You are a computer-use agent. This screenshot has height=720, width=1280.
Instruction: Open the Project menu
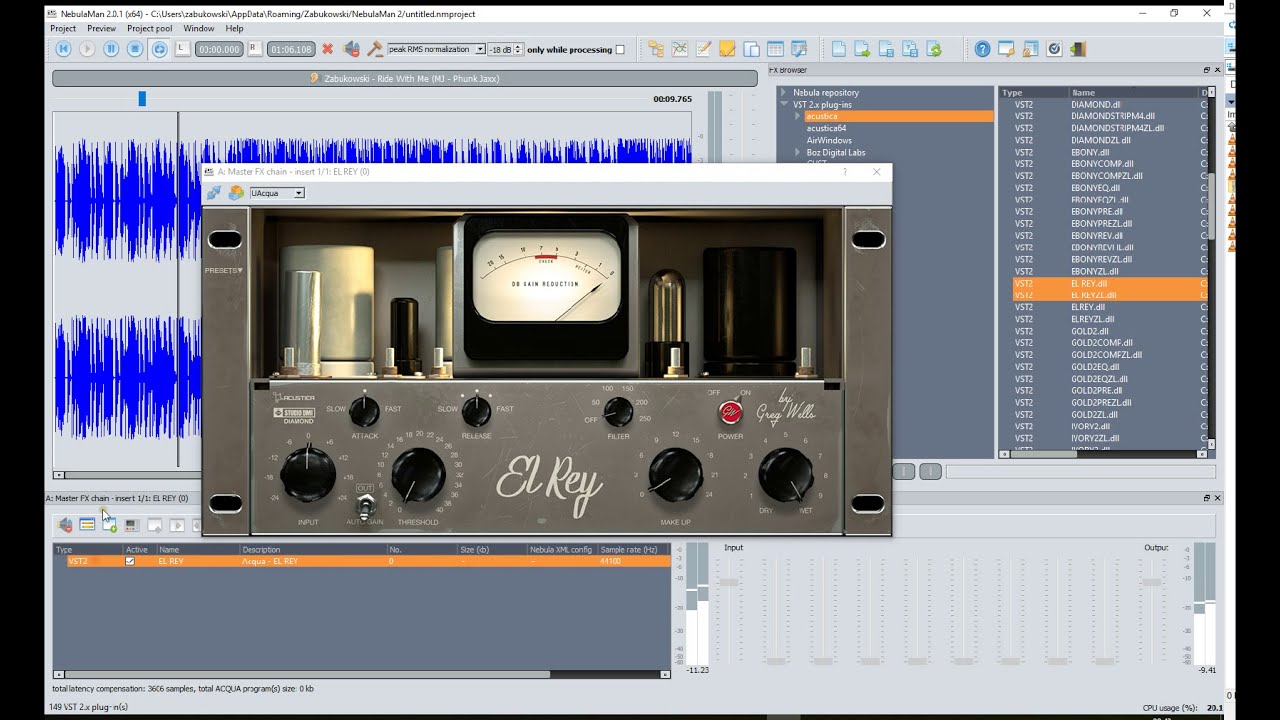tap(63, 29)
